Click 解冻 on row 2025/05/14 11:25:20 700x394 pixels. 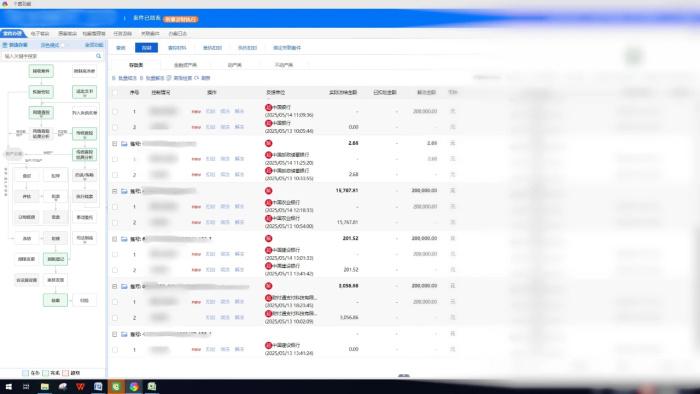[x=239, y=159]
